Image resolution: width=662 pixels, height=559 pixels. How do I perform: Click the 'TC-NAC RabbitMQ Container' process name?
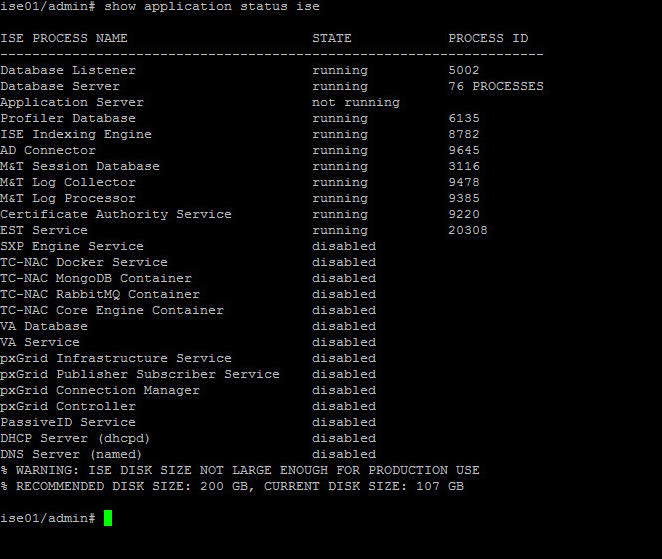pos(100,294)
